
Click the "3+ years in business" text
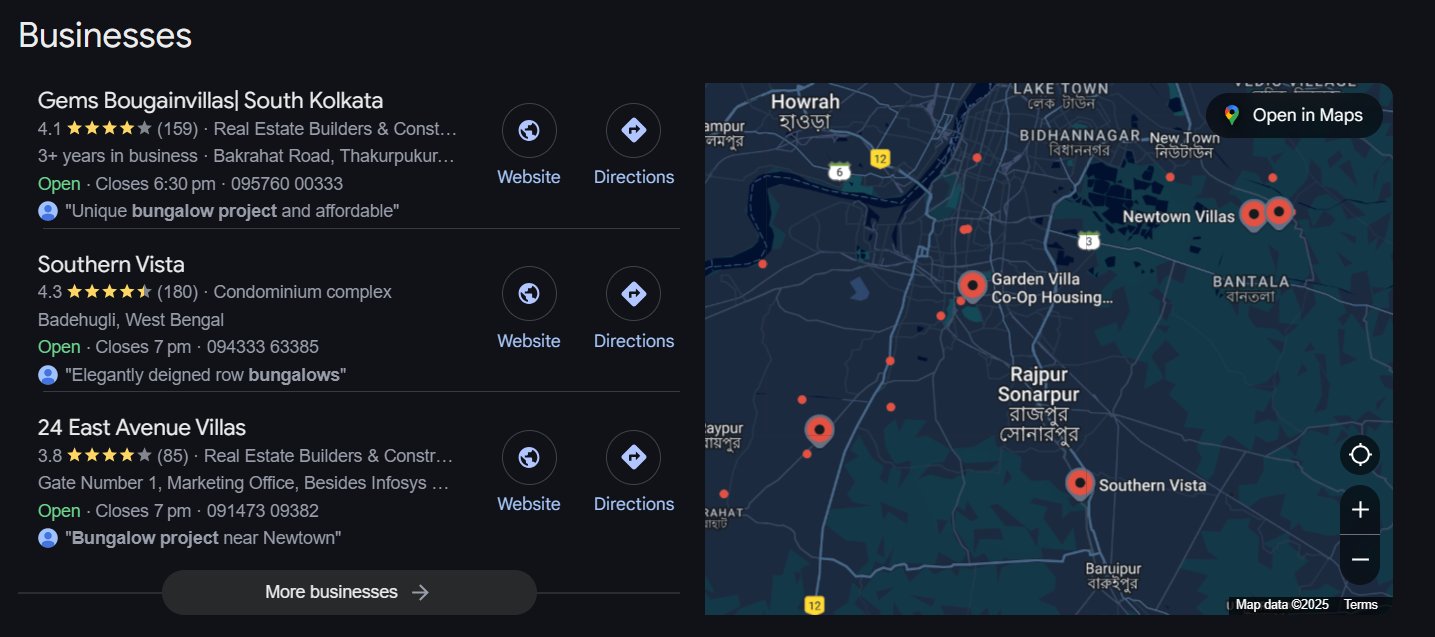118,156
